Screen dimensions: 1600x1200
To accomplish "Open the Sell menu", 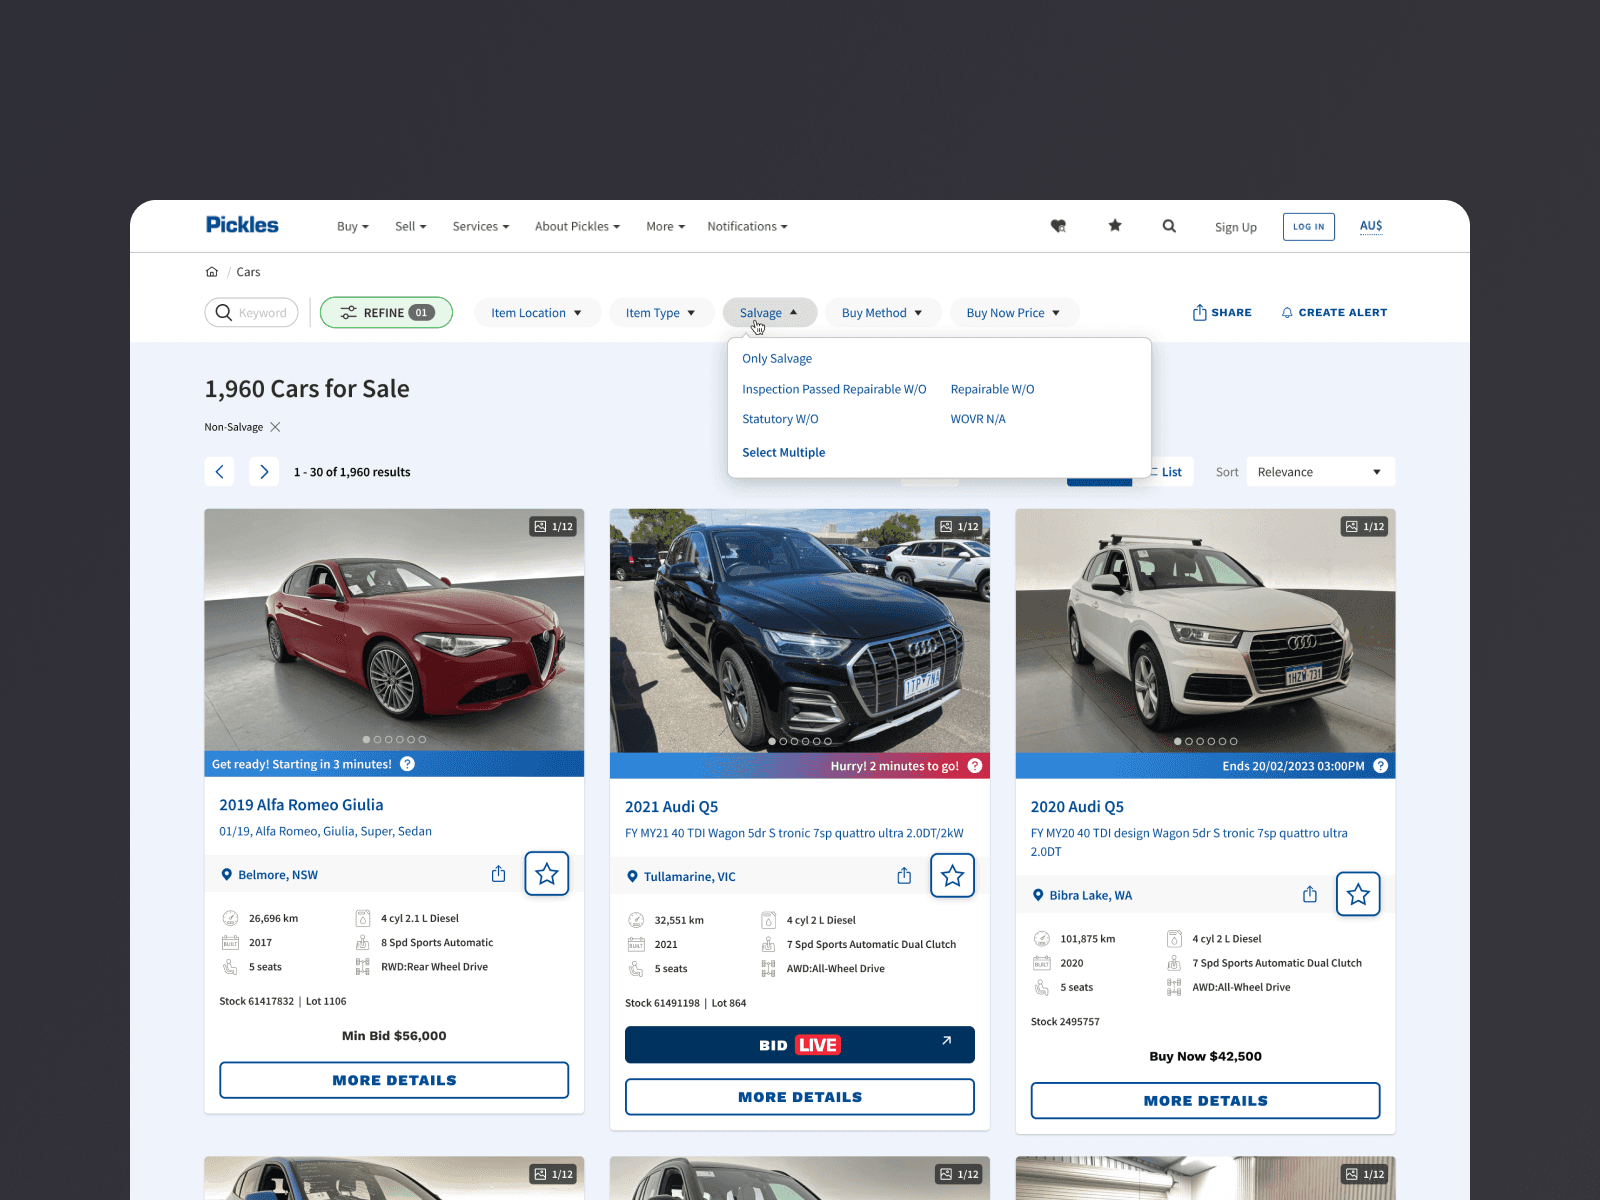I will point(411,227).
